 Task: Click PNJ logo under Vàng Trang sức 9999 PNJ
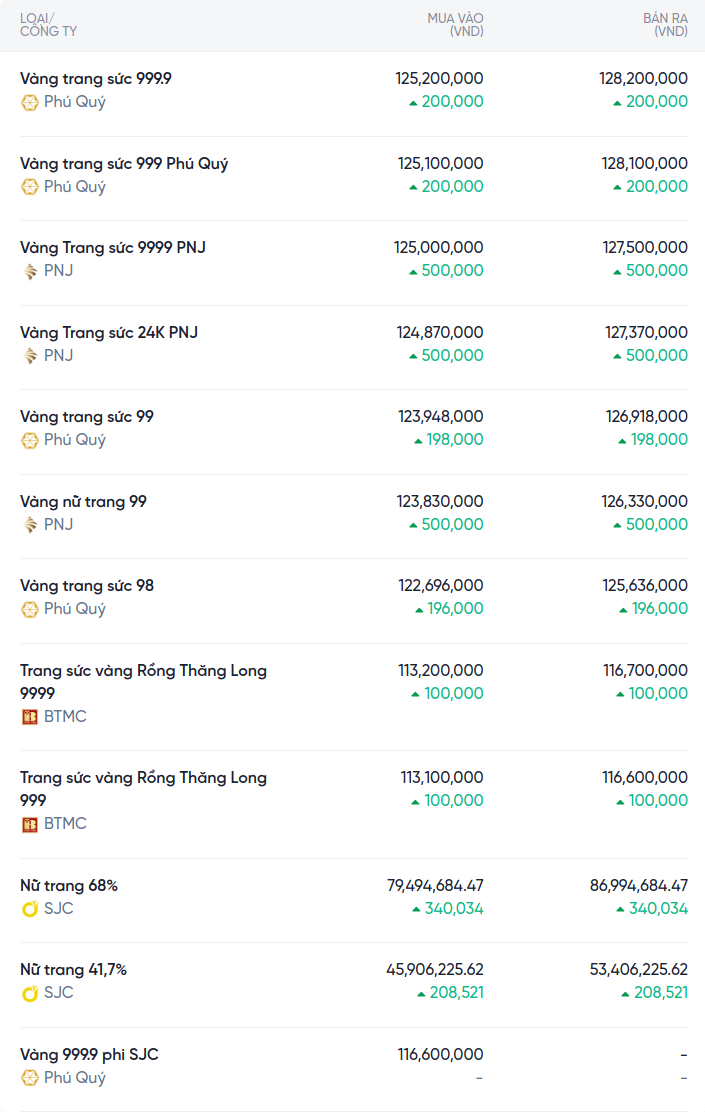click(30, 271)
